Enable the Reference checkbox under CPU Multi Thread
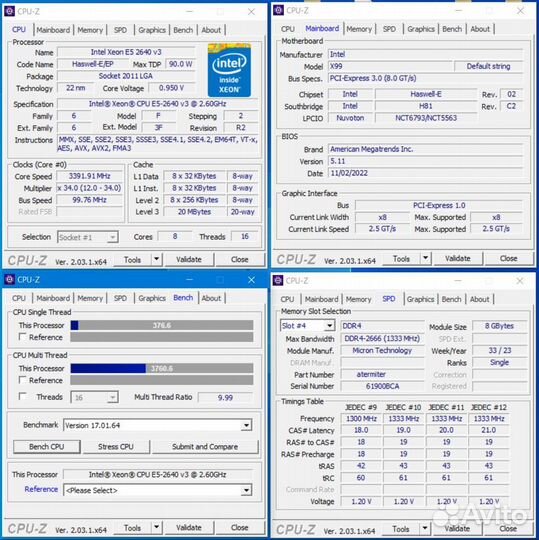 click(22, 380)
